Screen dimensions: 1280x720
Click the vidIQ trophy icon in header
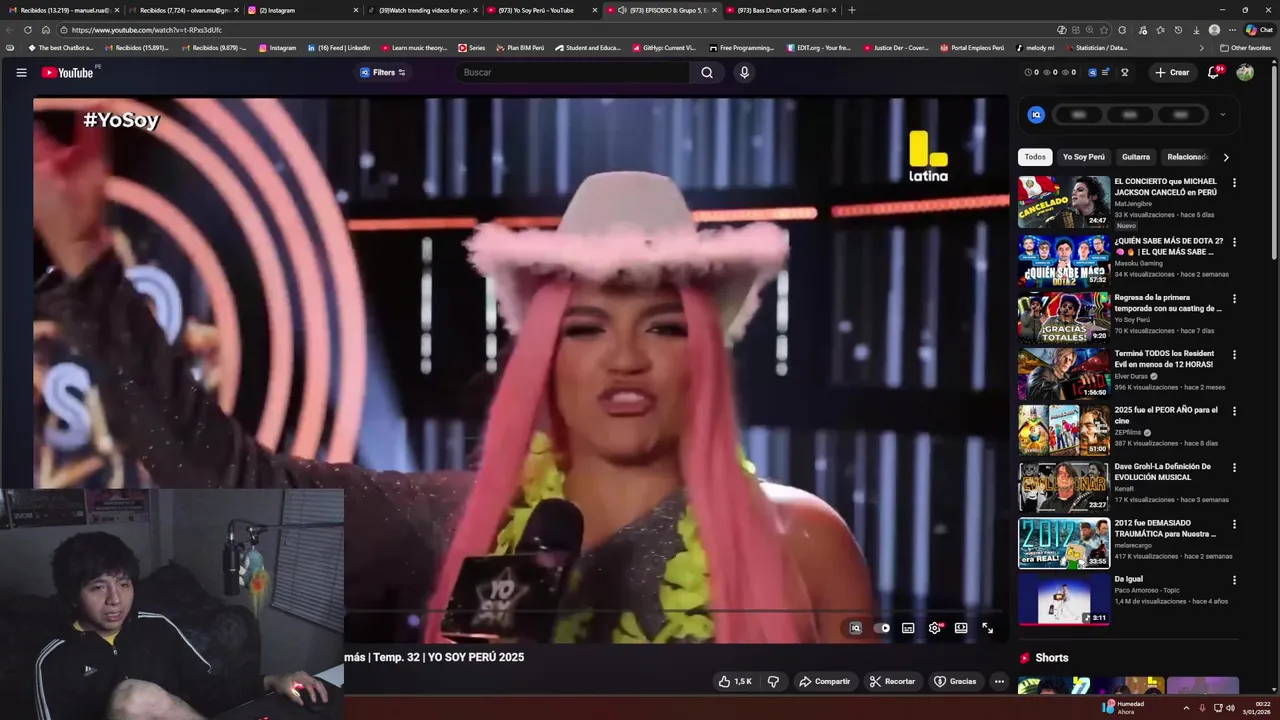tap(1124, 72)
